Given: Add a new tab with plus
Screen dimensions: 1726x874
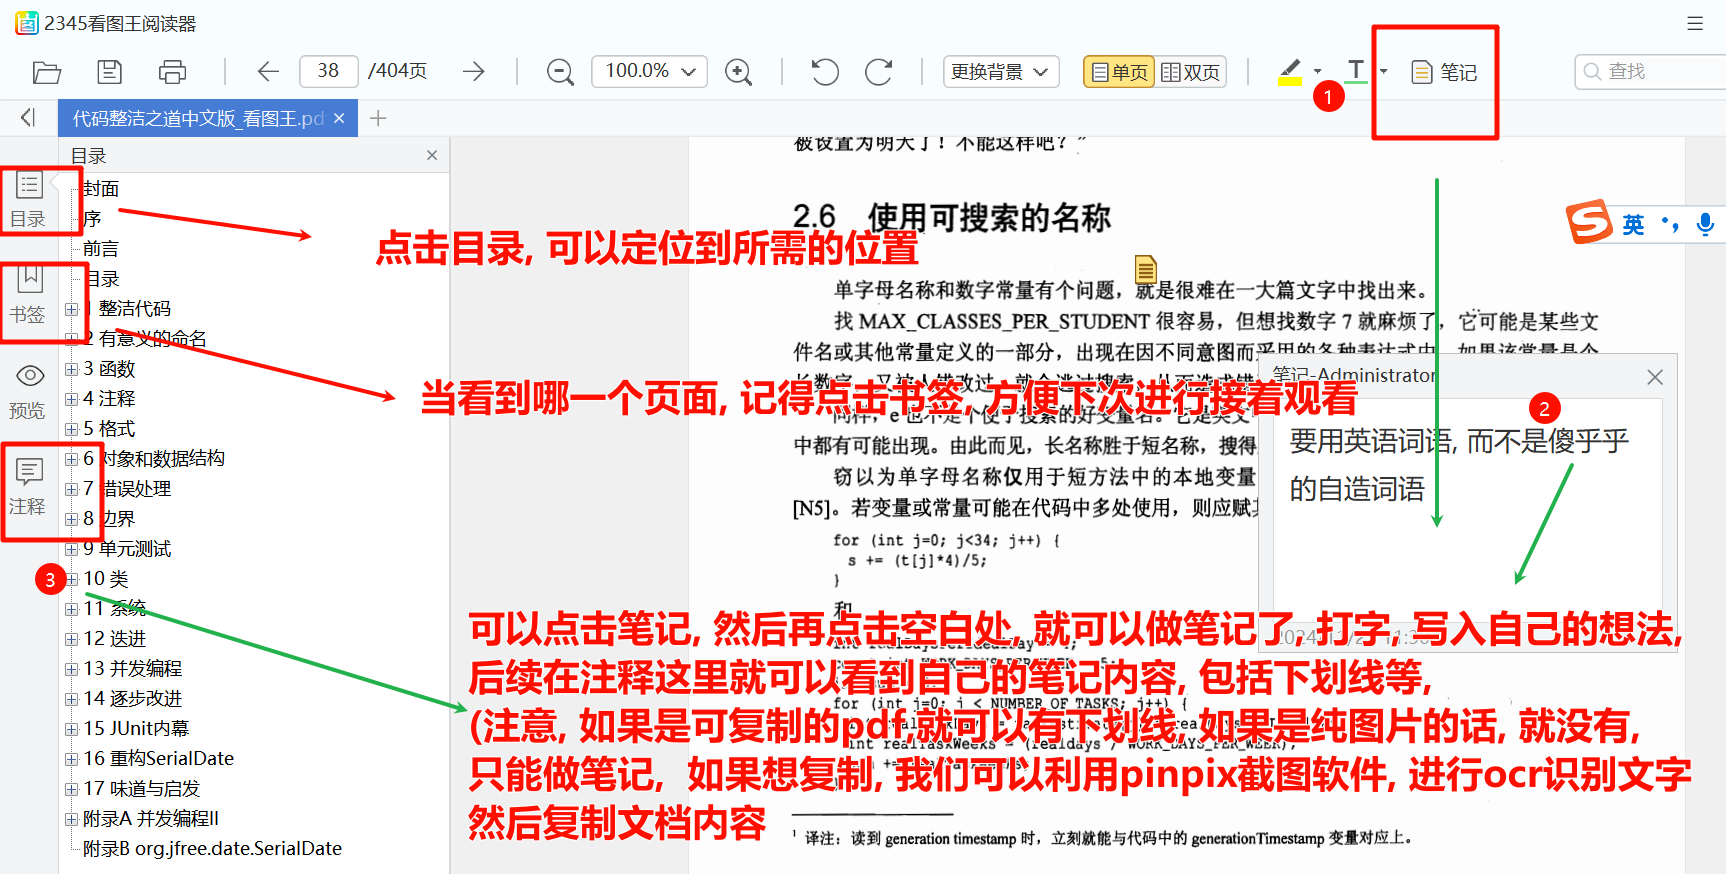Looking at the screenshot, I should pyautogui.click(x=378, y=118).
